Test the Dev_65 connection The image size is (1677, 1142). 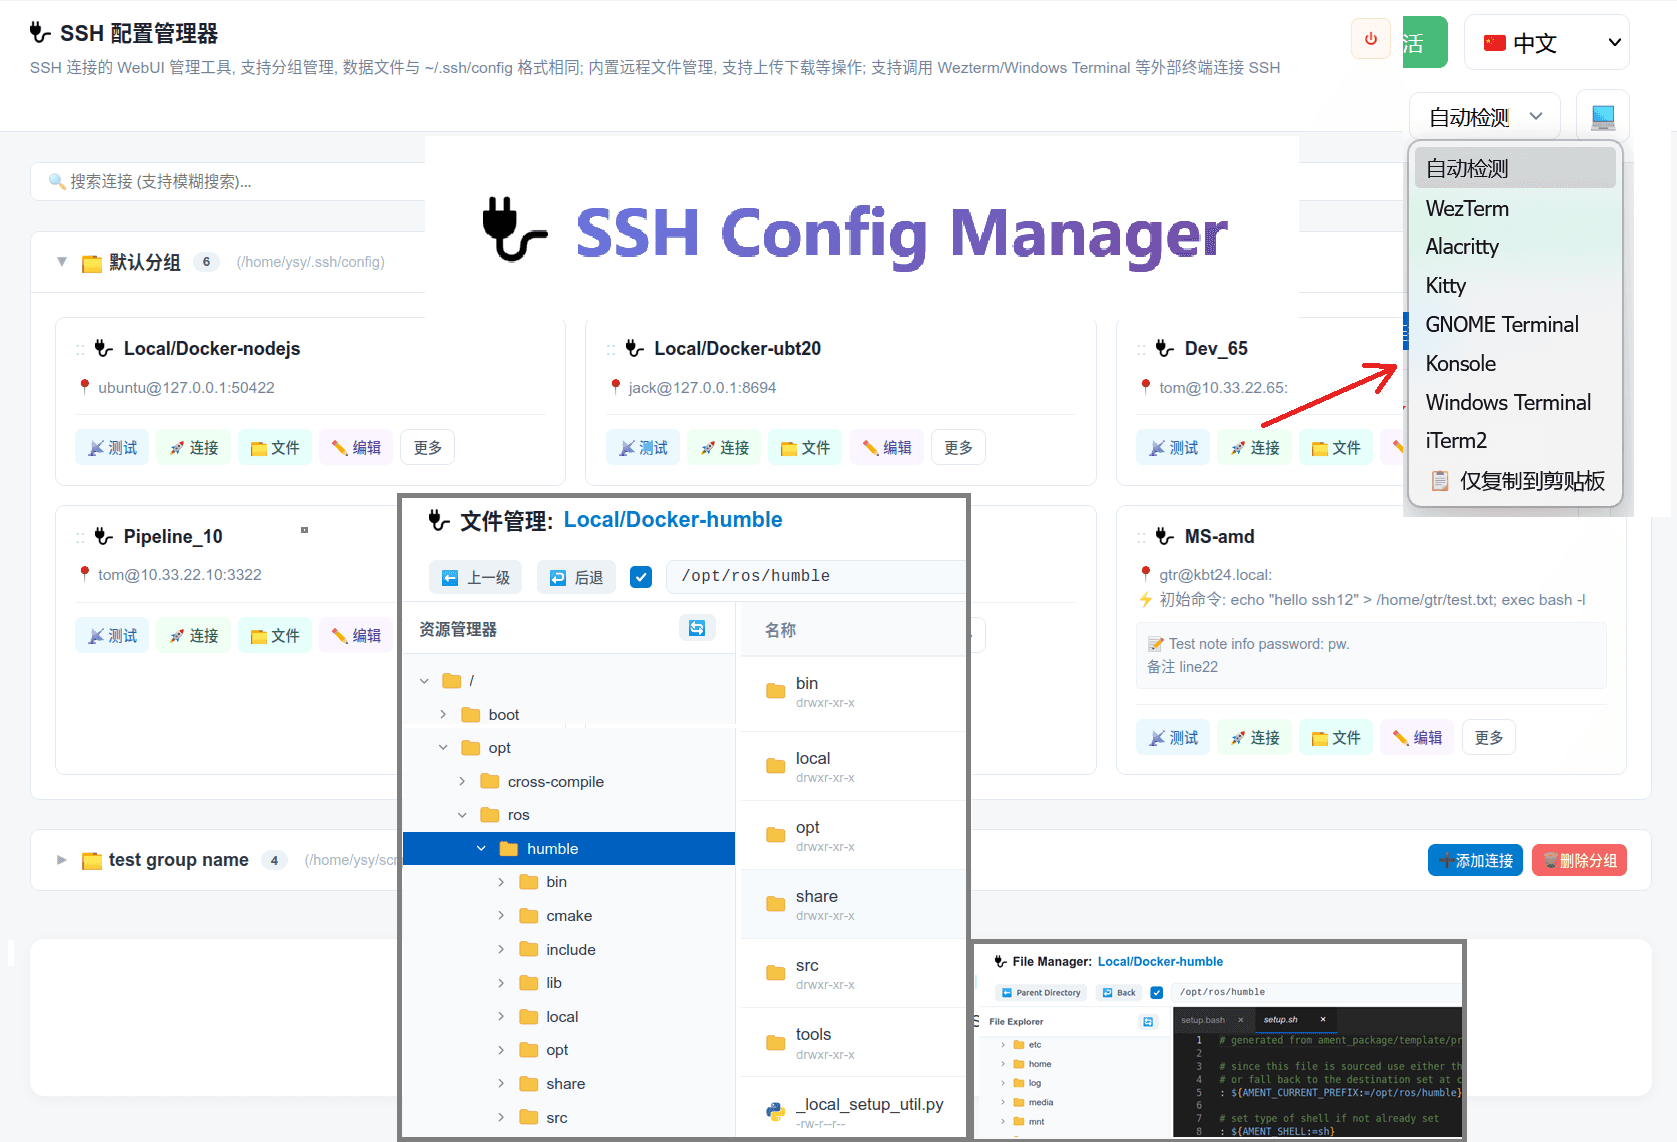[1173, 447]
